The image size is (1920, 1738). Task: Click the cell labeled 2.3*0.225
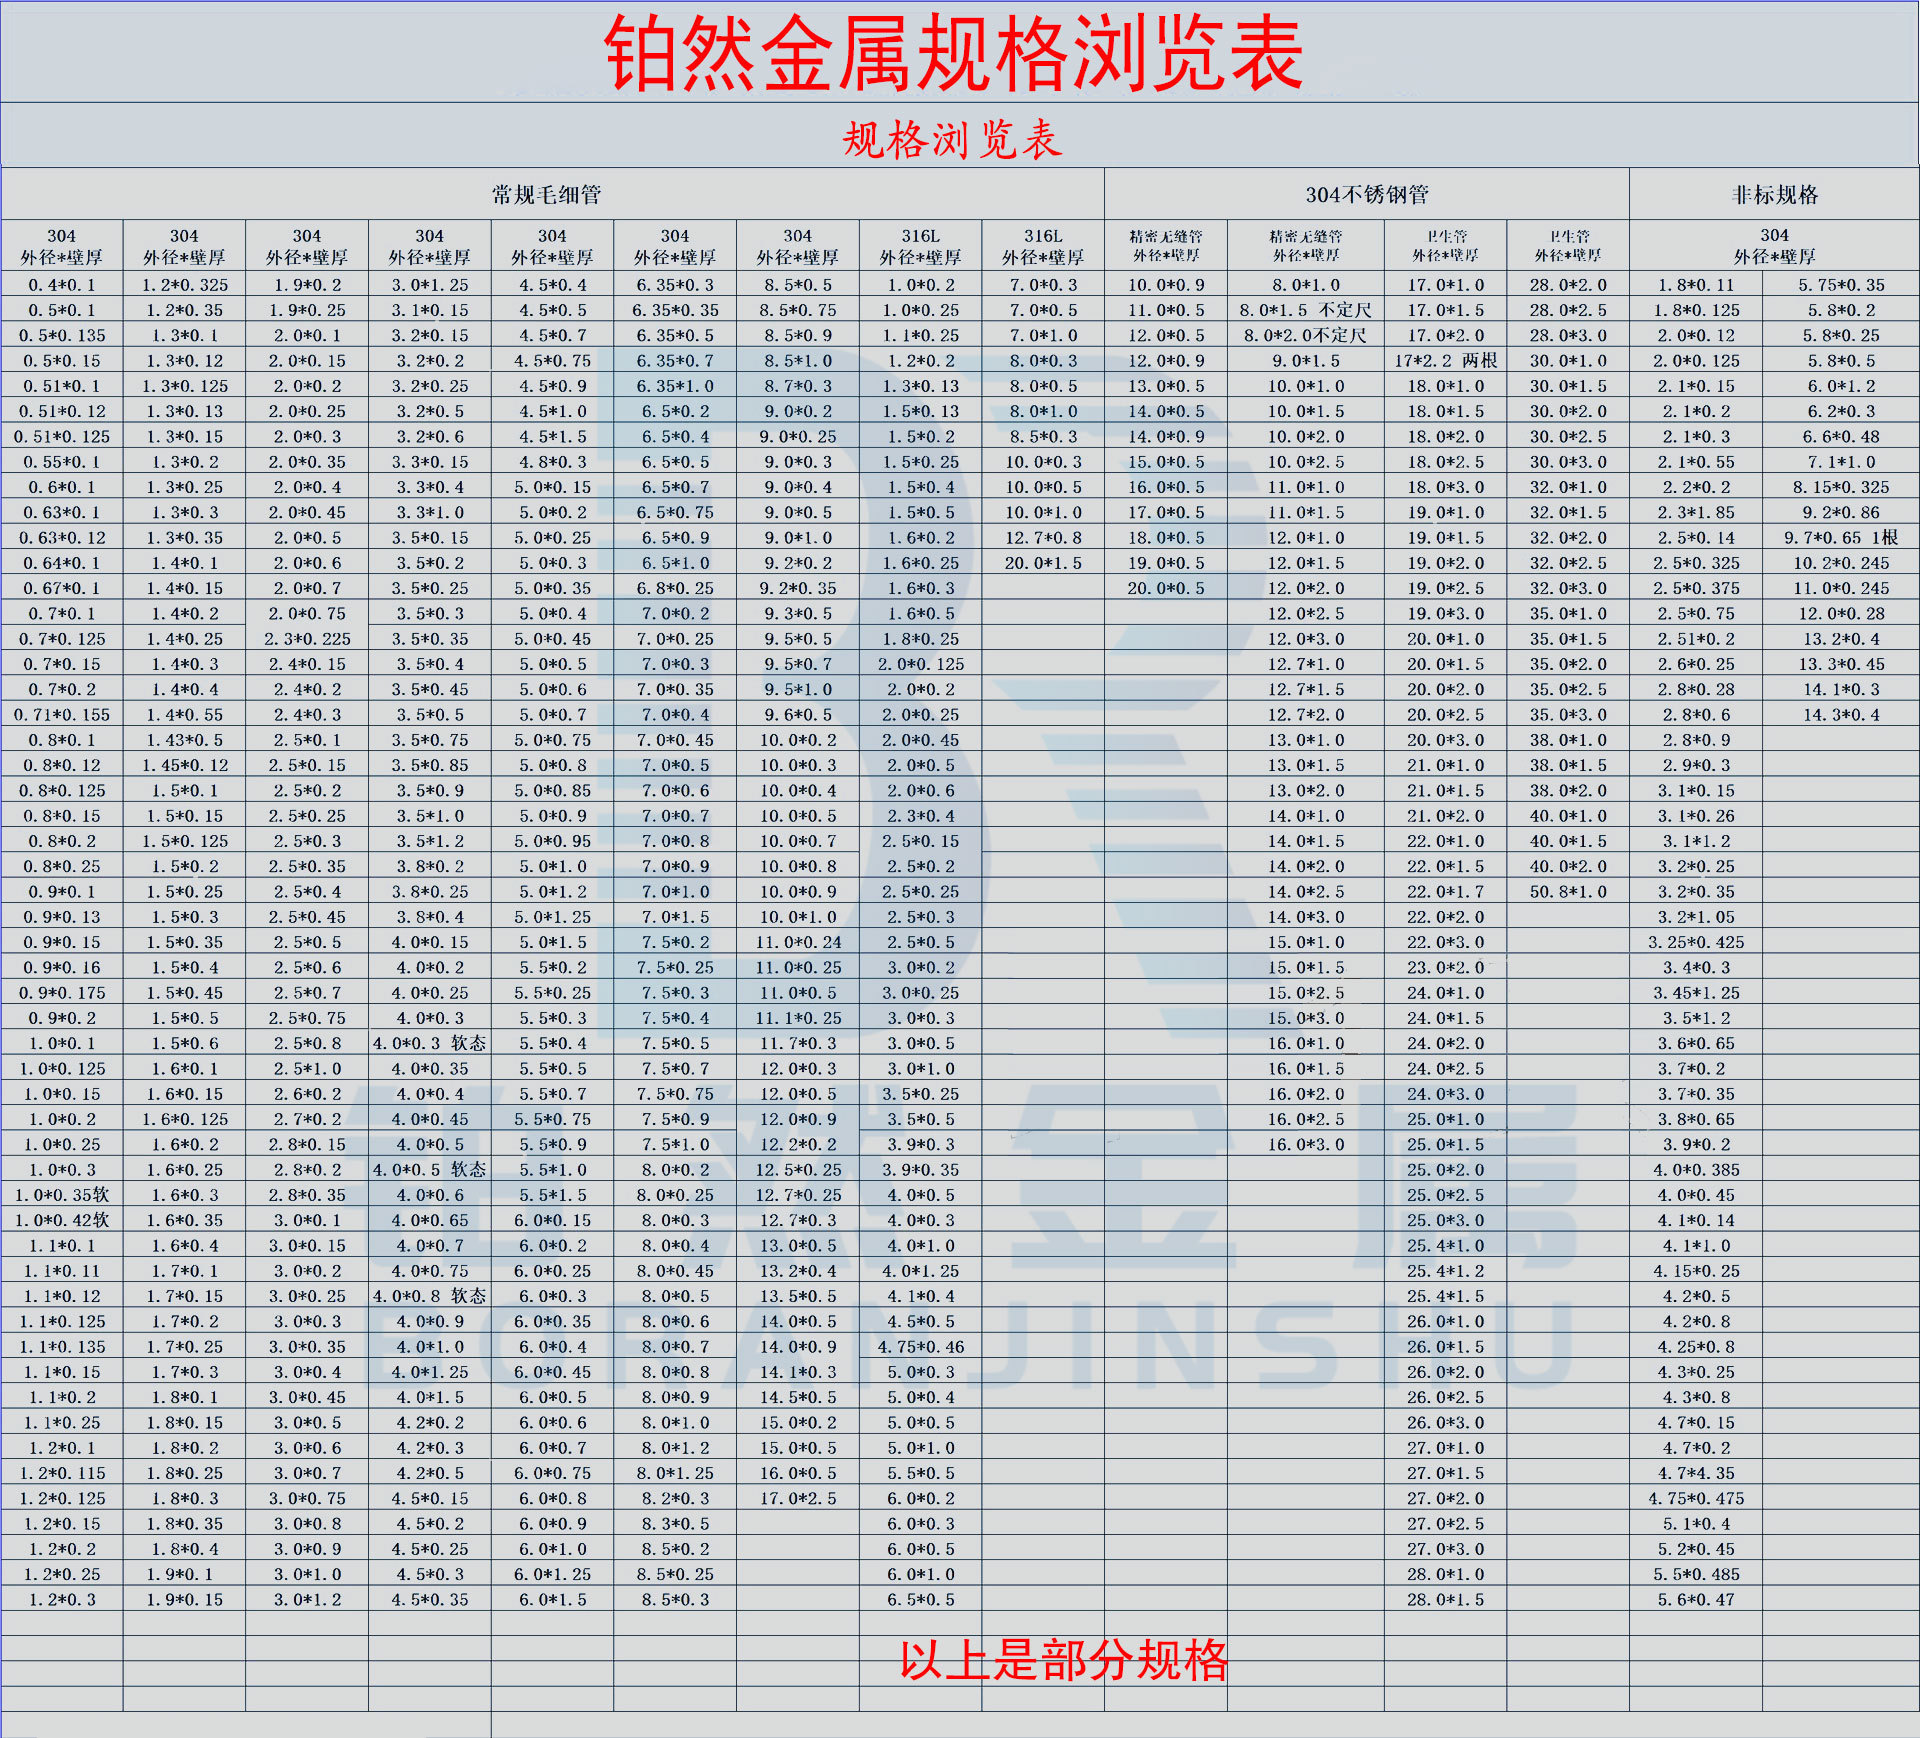305,638
